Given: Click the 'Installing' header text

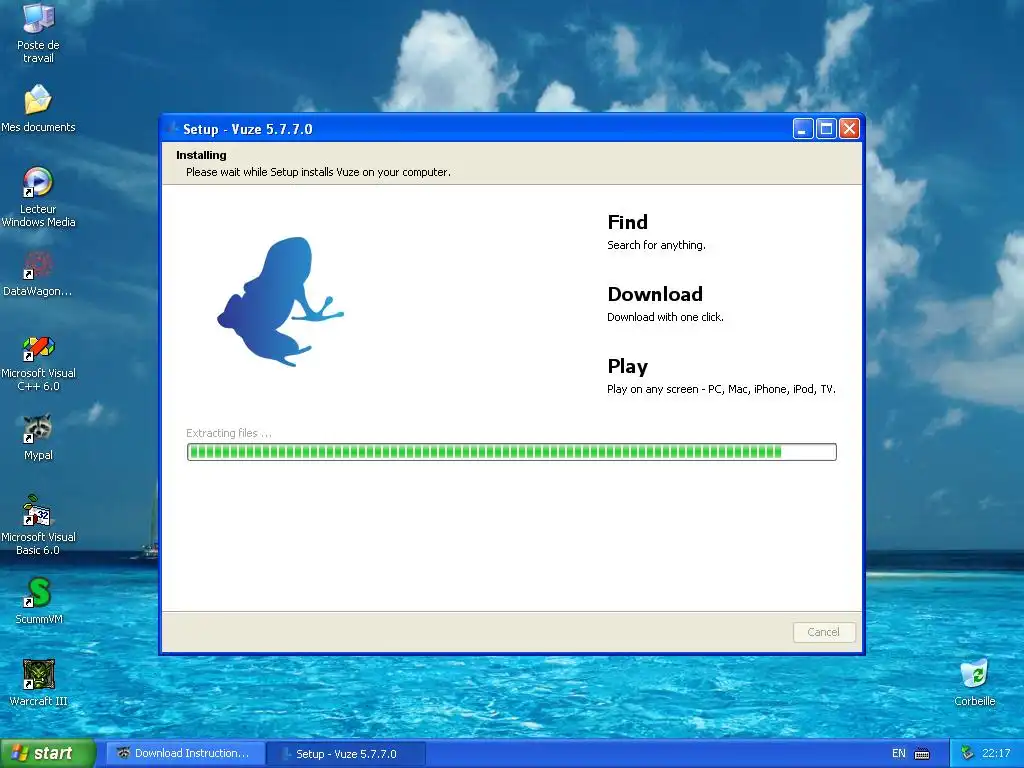Looking at the screenshot, I should pyautogui.click(x=201, y=155).
